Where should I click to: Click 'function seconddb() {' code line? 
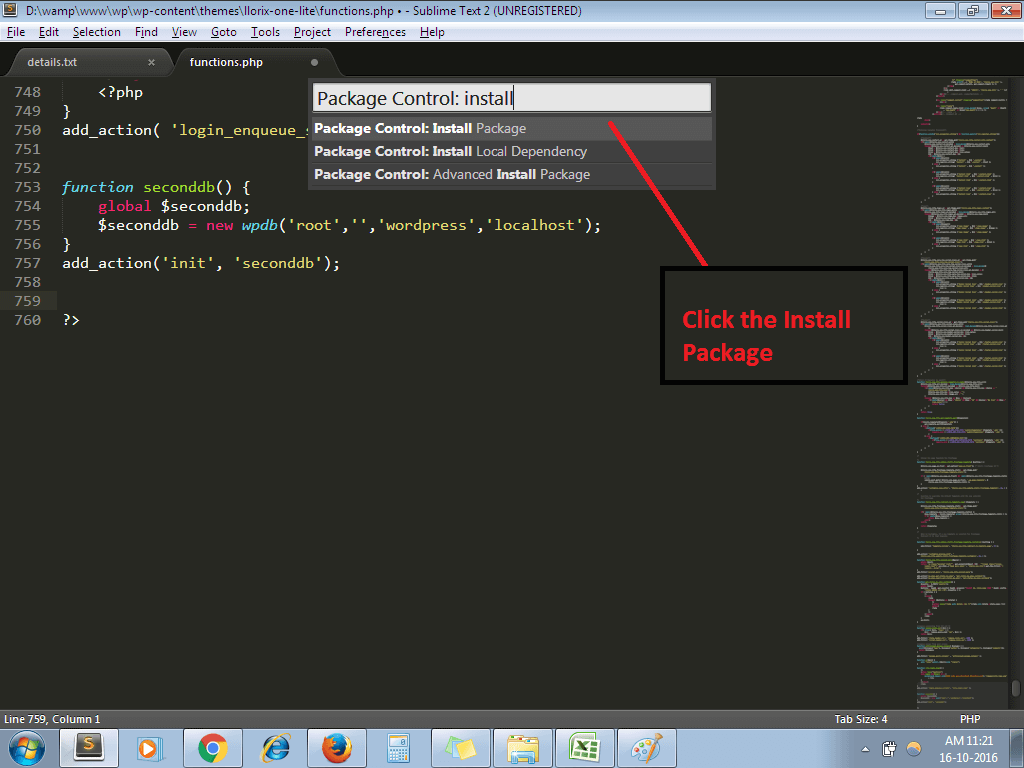156,187
